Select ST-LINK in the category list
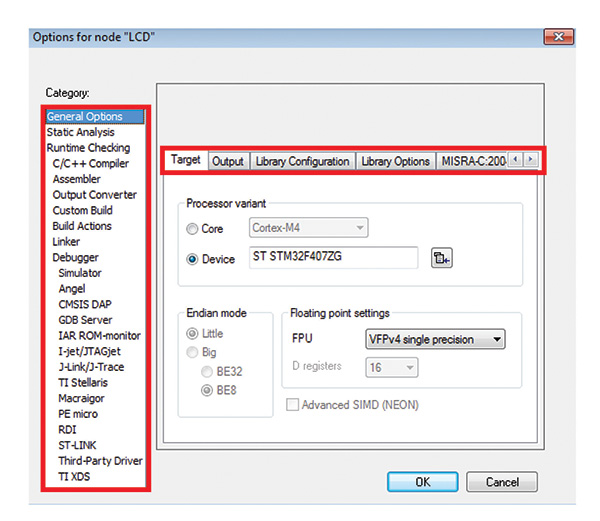 point(77,445)
